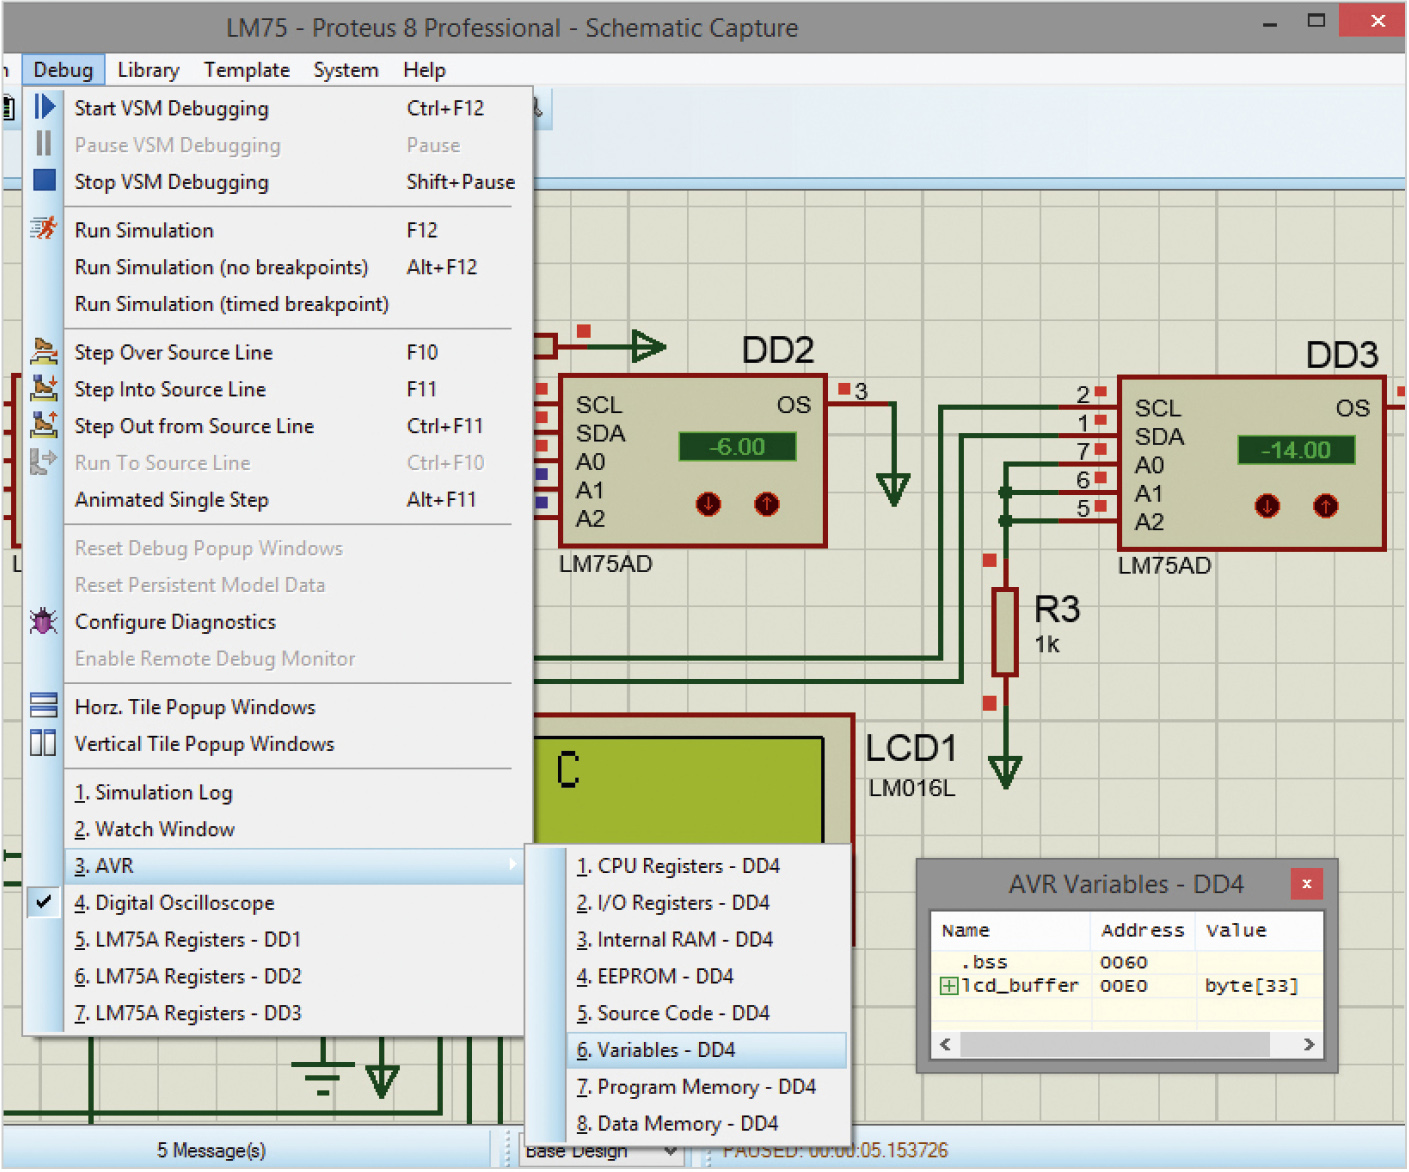Image resolution: width=1409 pixels, height=1172 pixels.
Task: Click the Start VSM Debugging play icon
Action: (44, 107)
